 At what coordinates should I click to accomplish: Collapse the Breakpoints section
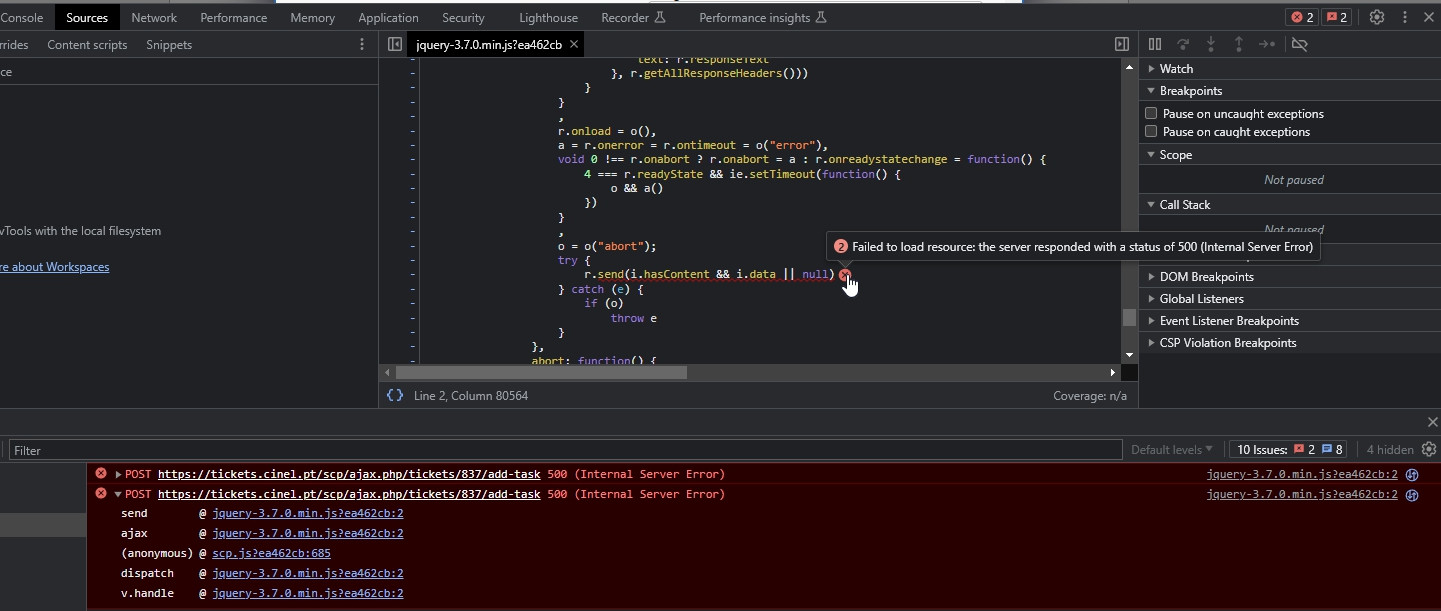pos(1290,91)
